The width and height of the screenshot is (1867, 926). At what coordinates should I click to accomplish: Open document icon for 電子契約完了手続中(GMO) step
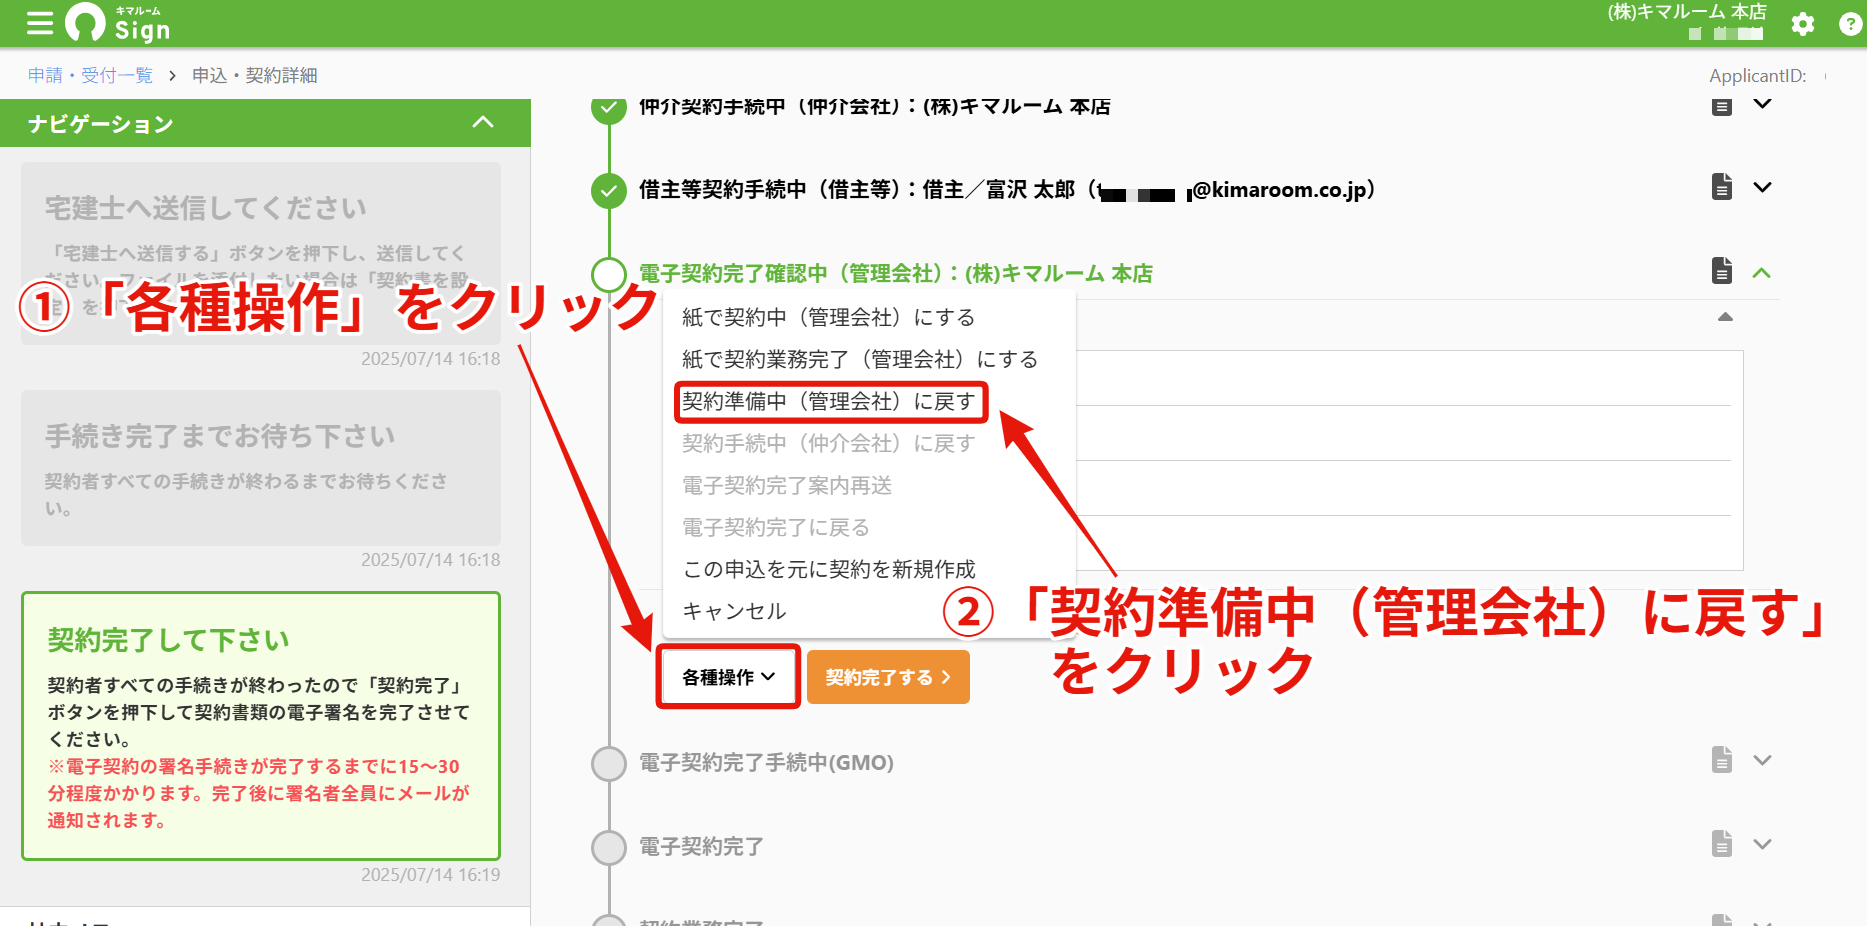(x=1722, y=760)
